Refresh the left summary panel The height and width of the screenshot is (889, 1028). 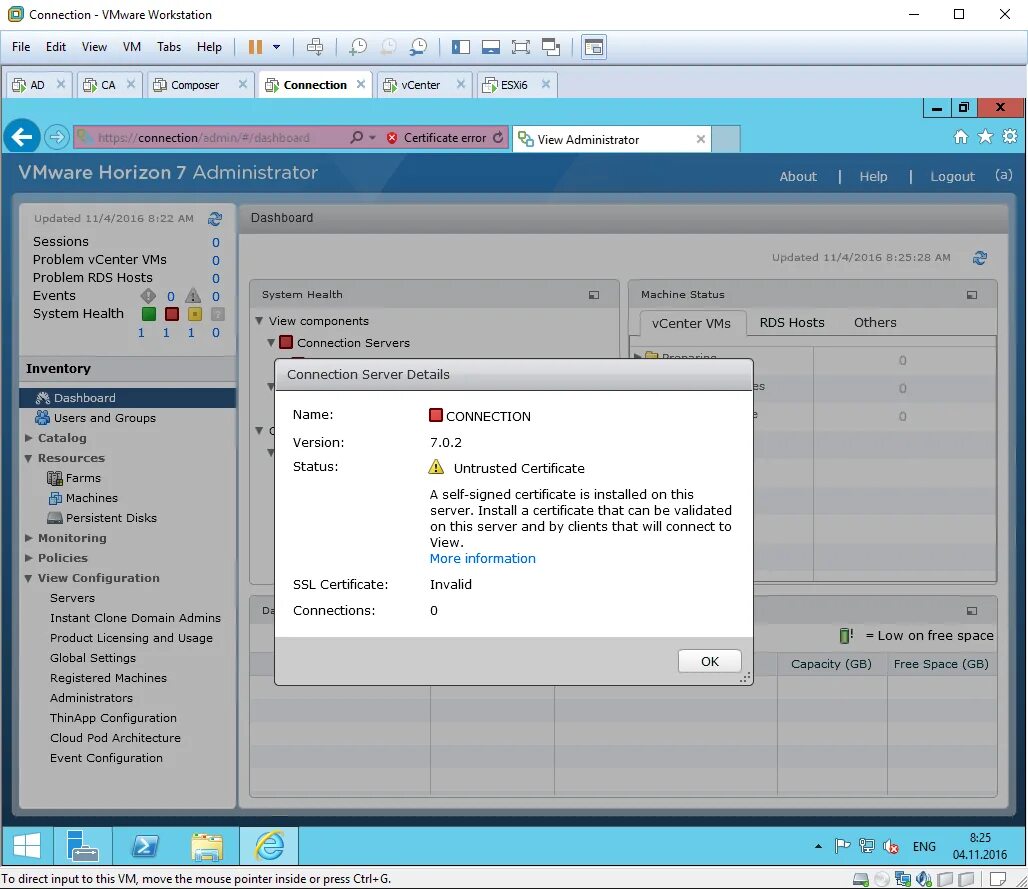coord(214,218)
